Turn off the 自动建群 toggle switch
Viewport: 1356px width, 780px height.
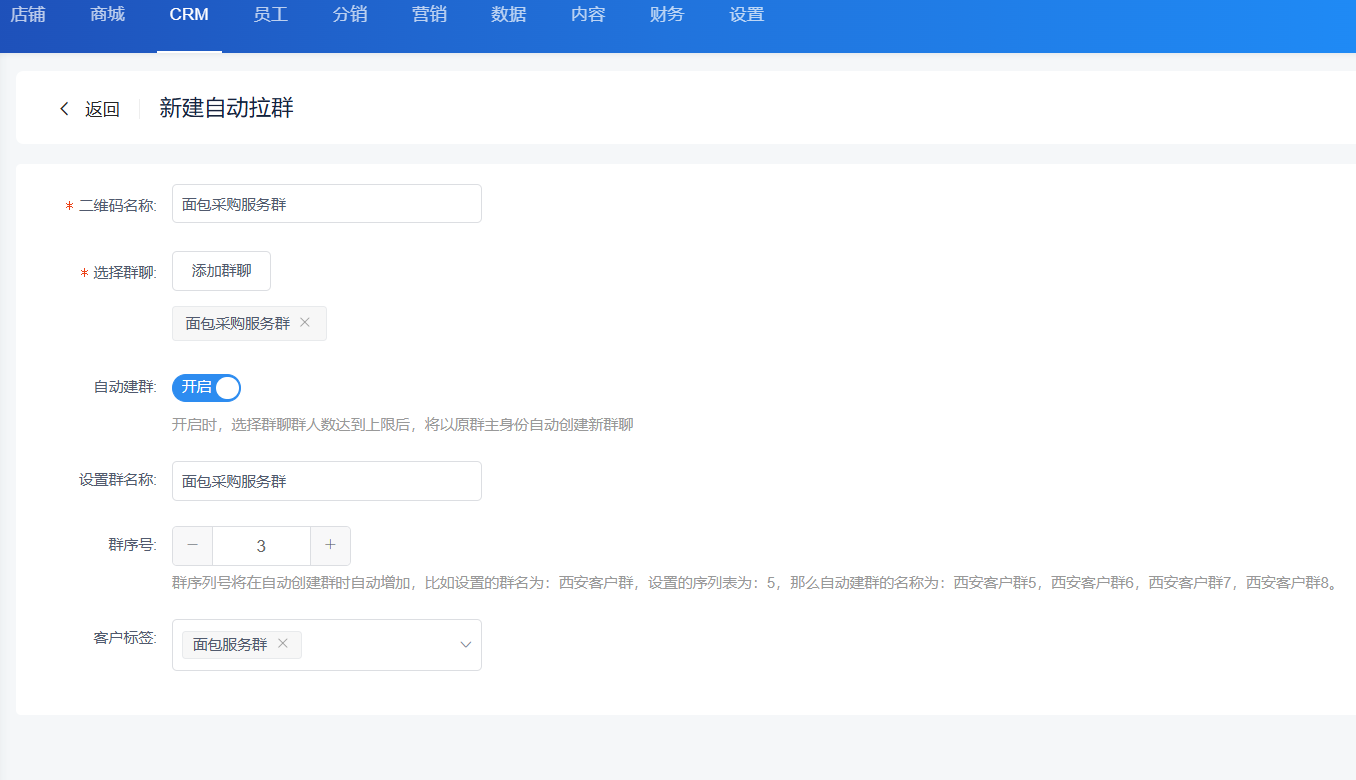click(x=207, y=387)
